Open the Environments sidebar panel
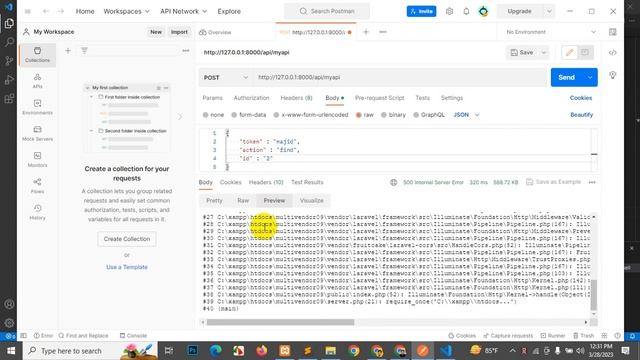 coord(37,107)
